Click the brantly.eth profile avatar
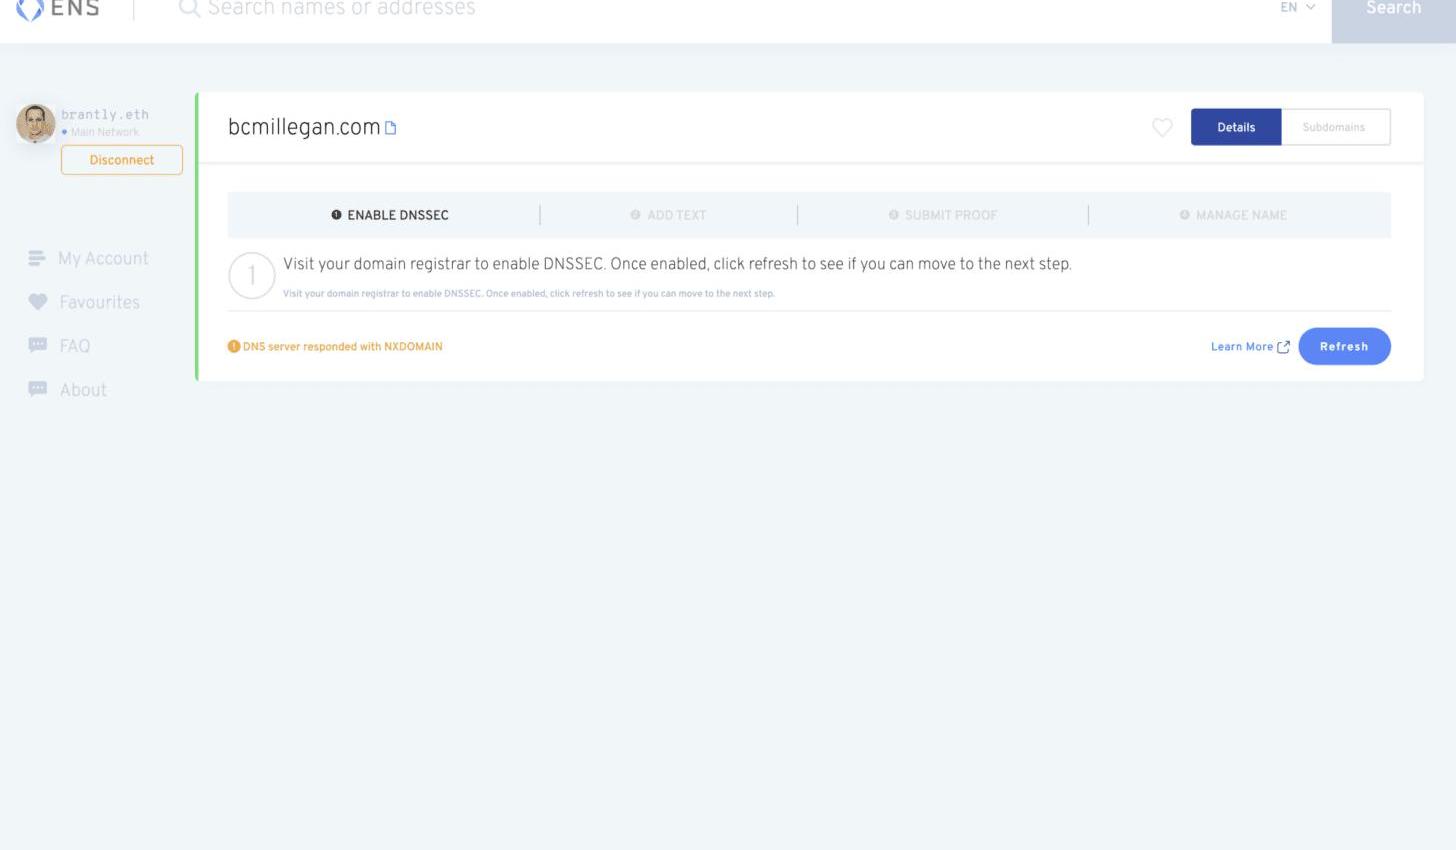1456x850 pixels. [36, 124]
